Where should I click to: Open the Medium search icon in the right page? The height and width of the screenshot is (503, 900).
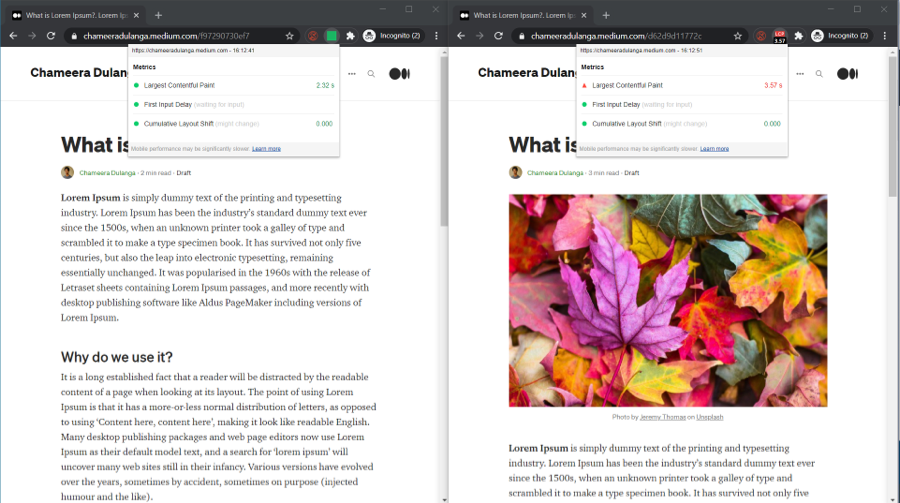pos(819,73)
